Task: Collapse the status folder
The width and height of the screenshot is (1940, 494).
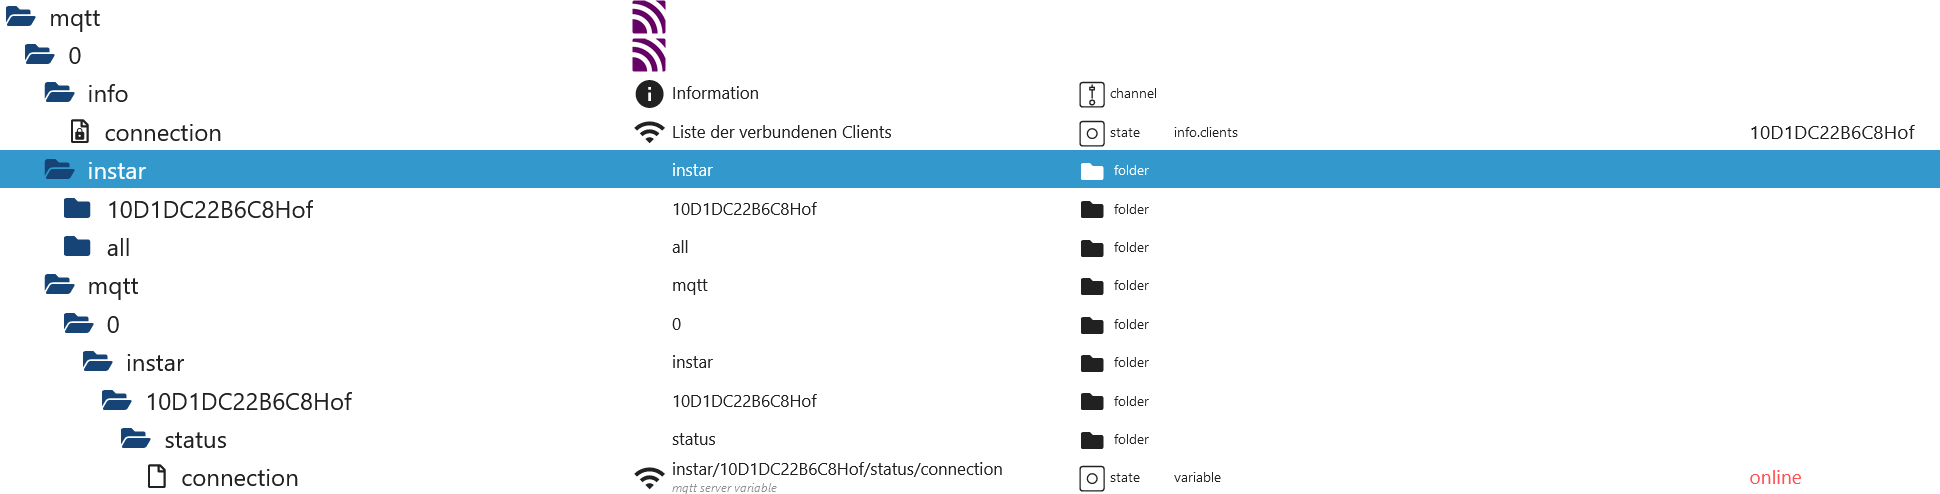Action: (135, 439)
